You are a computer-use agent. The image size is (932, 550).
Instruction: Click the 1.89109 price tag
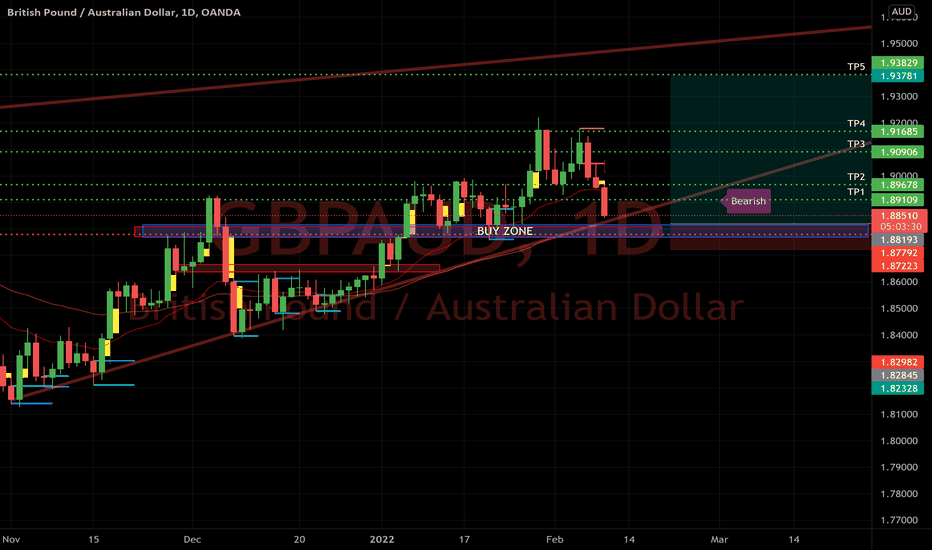[x=898, y=200]
